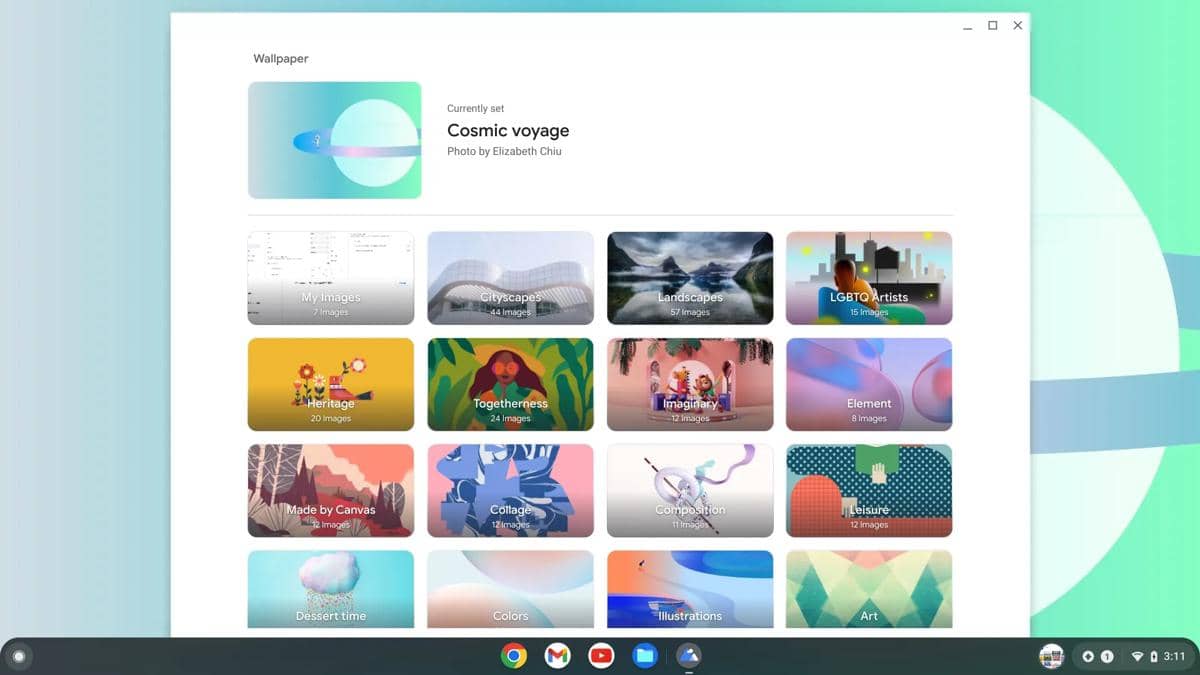Open the status area clock
This screenshot has height=675, width=1200.
pos(1172,656)
